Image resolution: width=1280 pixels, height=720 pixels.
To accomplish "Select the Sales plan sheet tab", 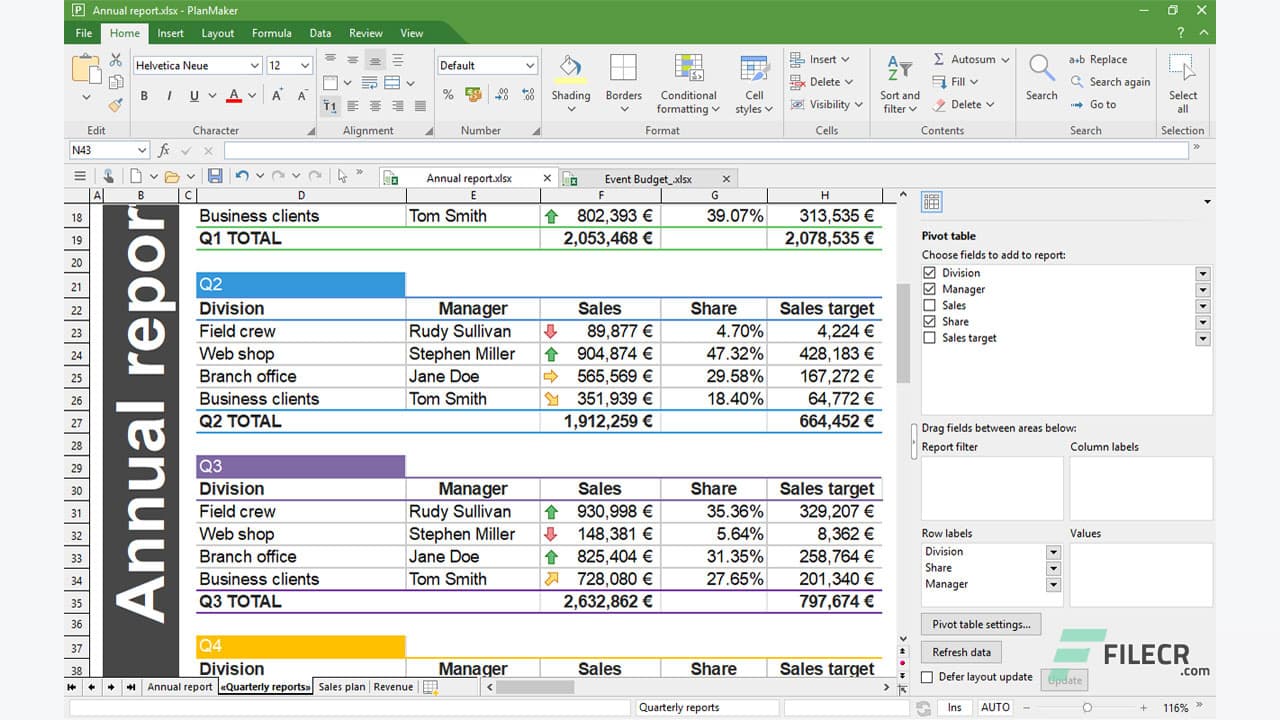I will click(x=339, y=687).
